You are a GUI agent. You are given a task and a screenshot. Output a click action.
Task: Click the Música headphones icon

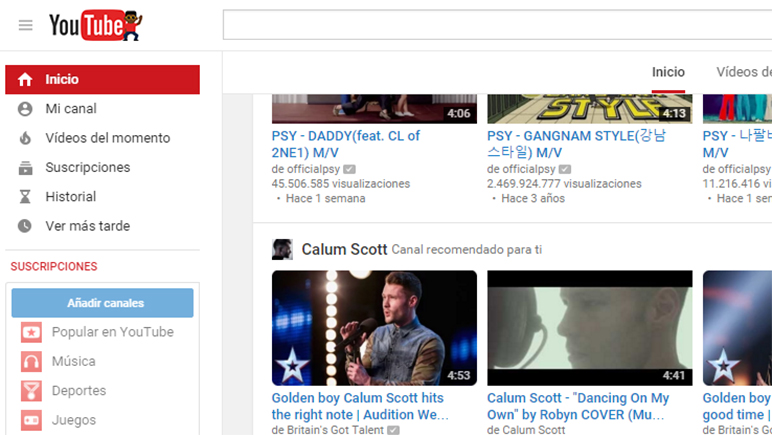31,362
